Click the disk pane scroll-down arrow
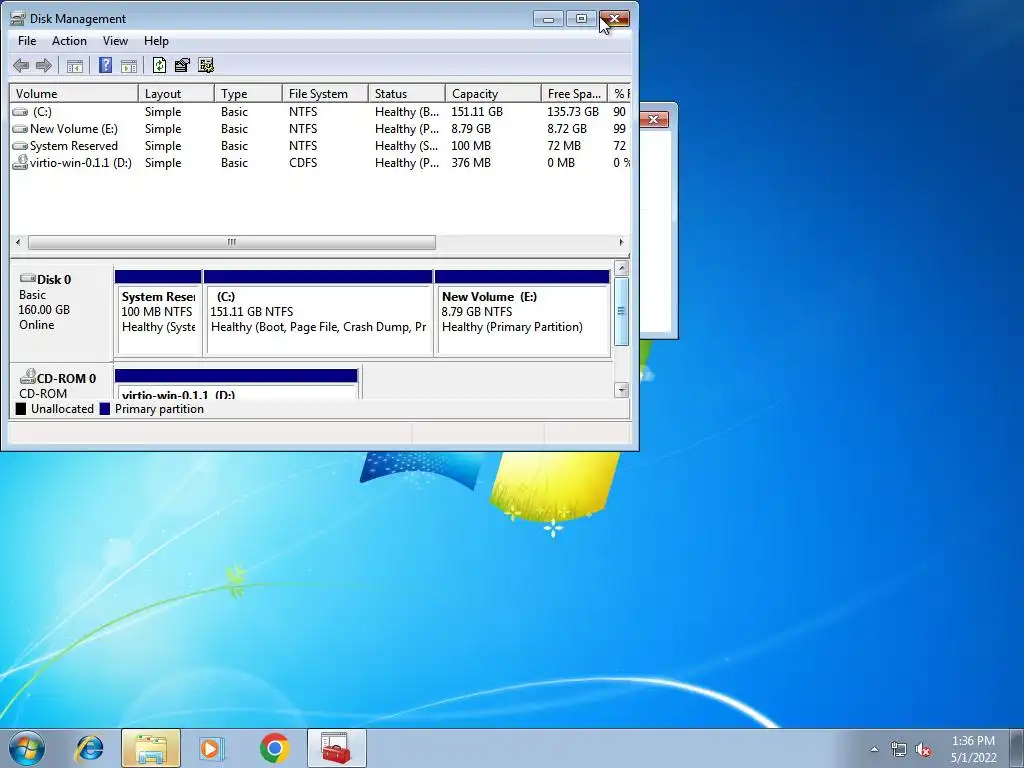Screen dimensions: 1024x768 coord(621,390)
